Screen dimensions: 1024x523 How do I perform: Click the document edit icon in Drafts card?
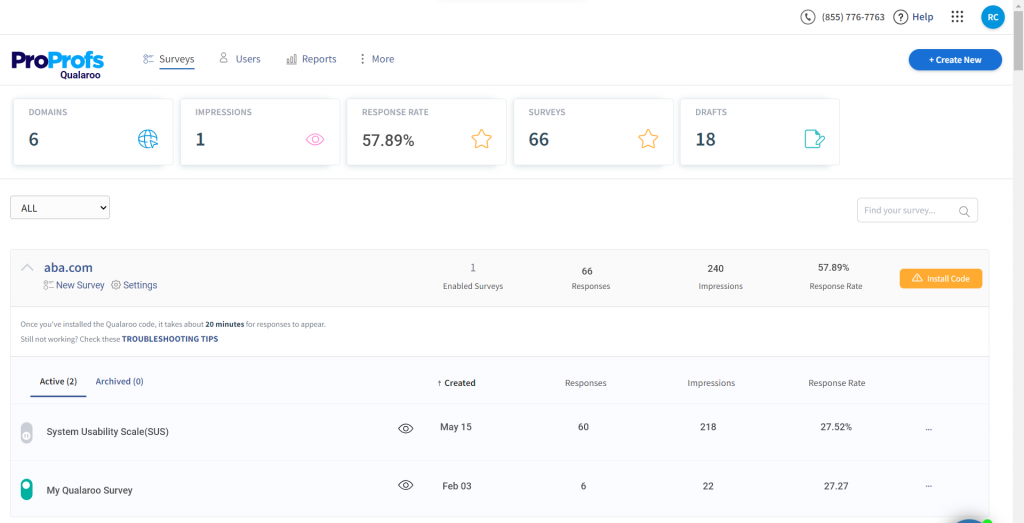(814, 139)
